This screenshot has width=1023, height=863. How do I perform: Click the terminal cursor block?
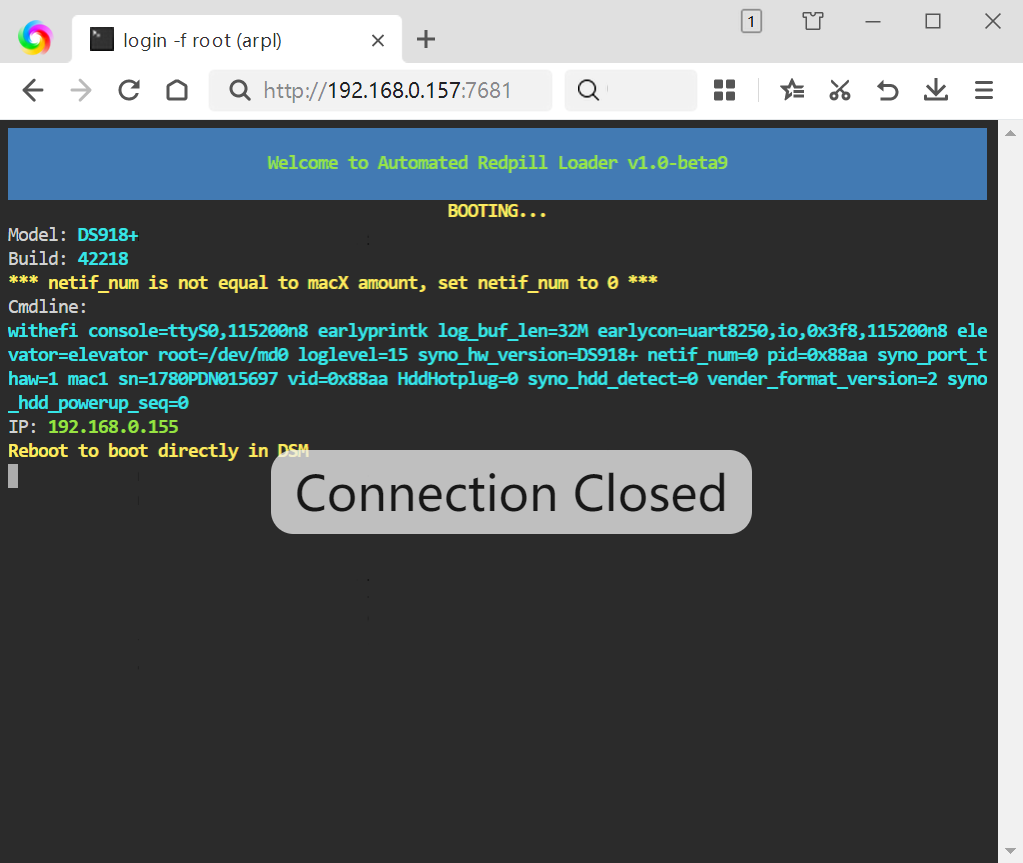coord(13,476)
